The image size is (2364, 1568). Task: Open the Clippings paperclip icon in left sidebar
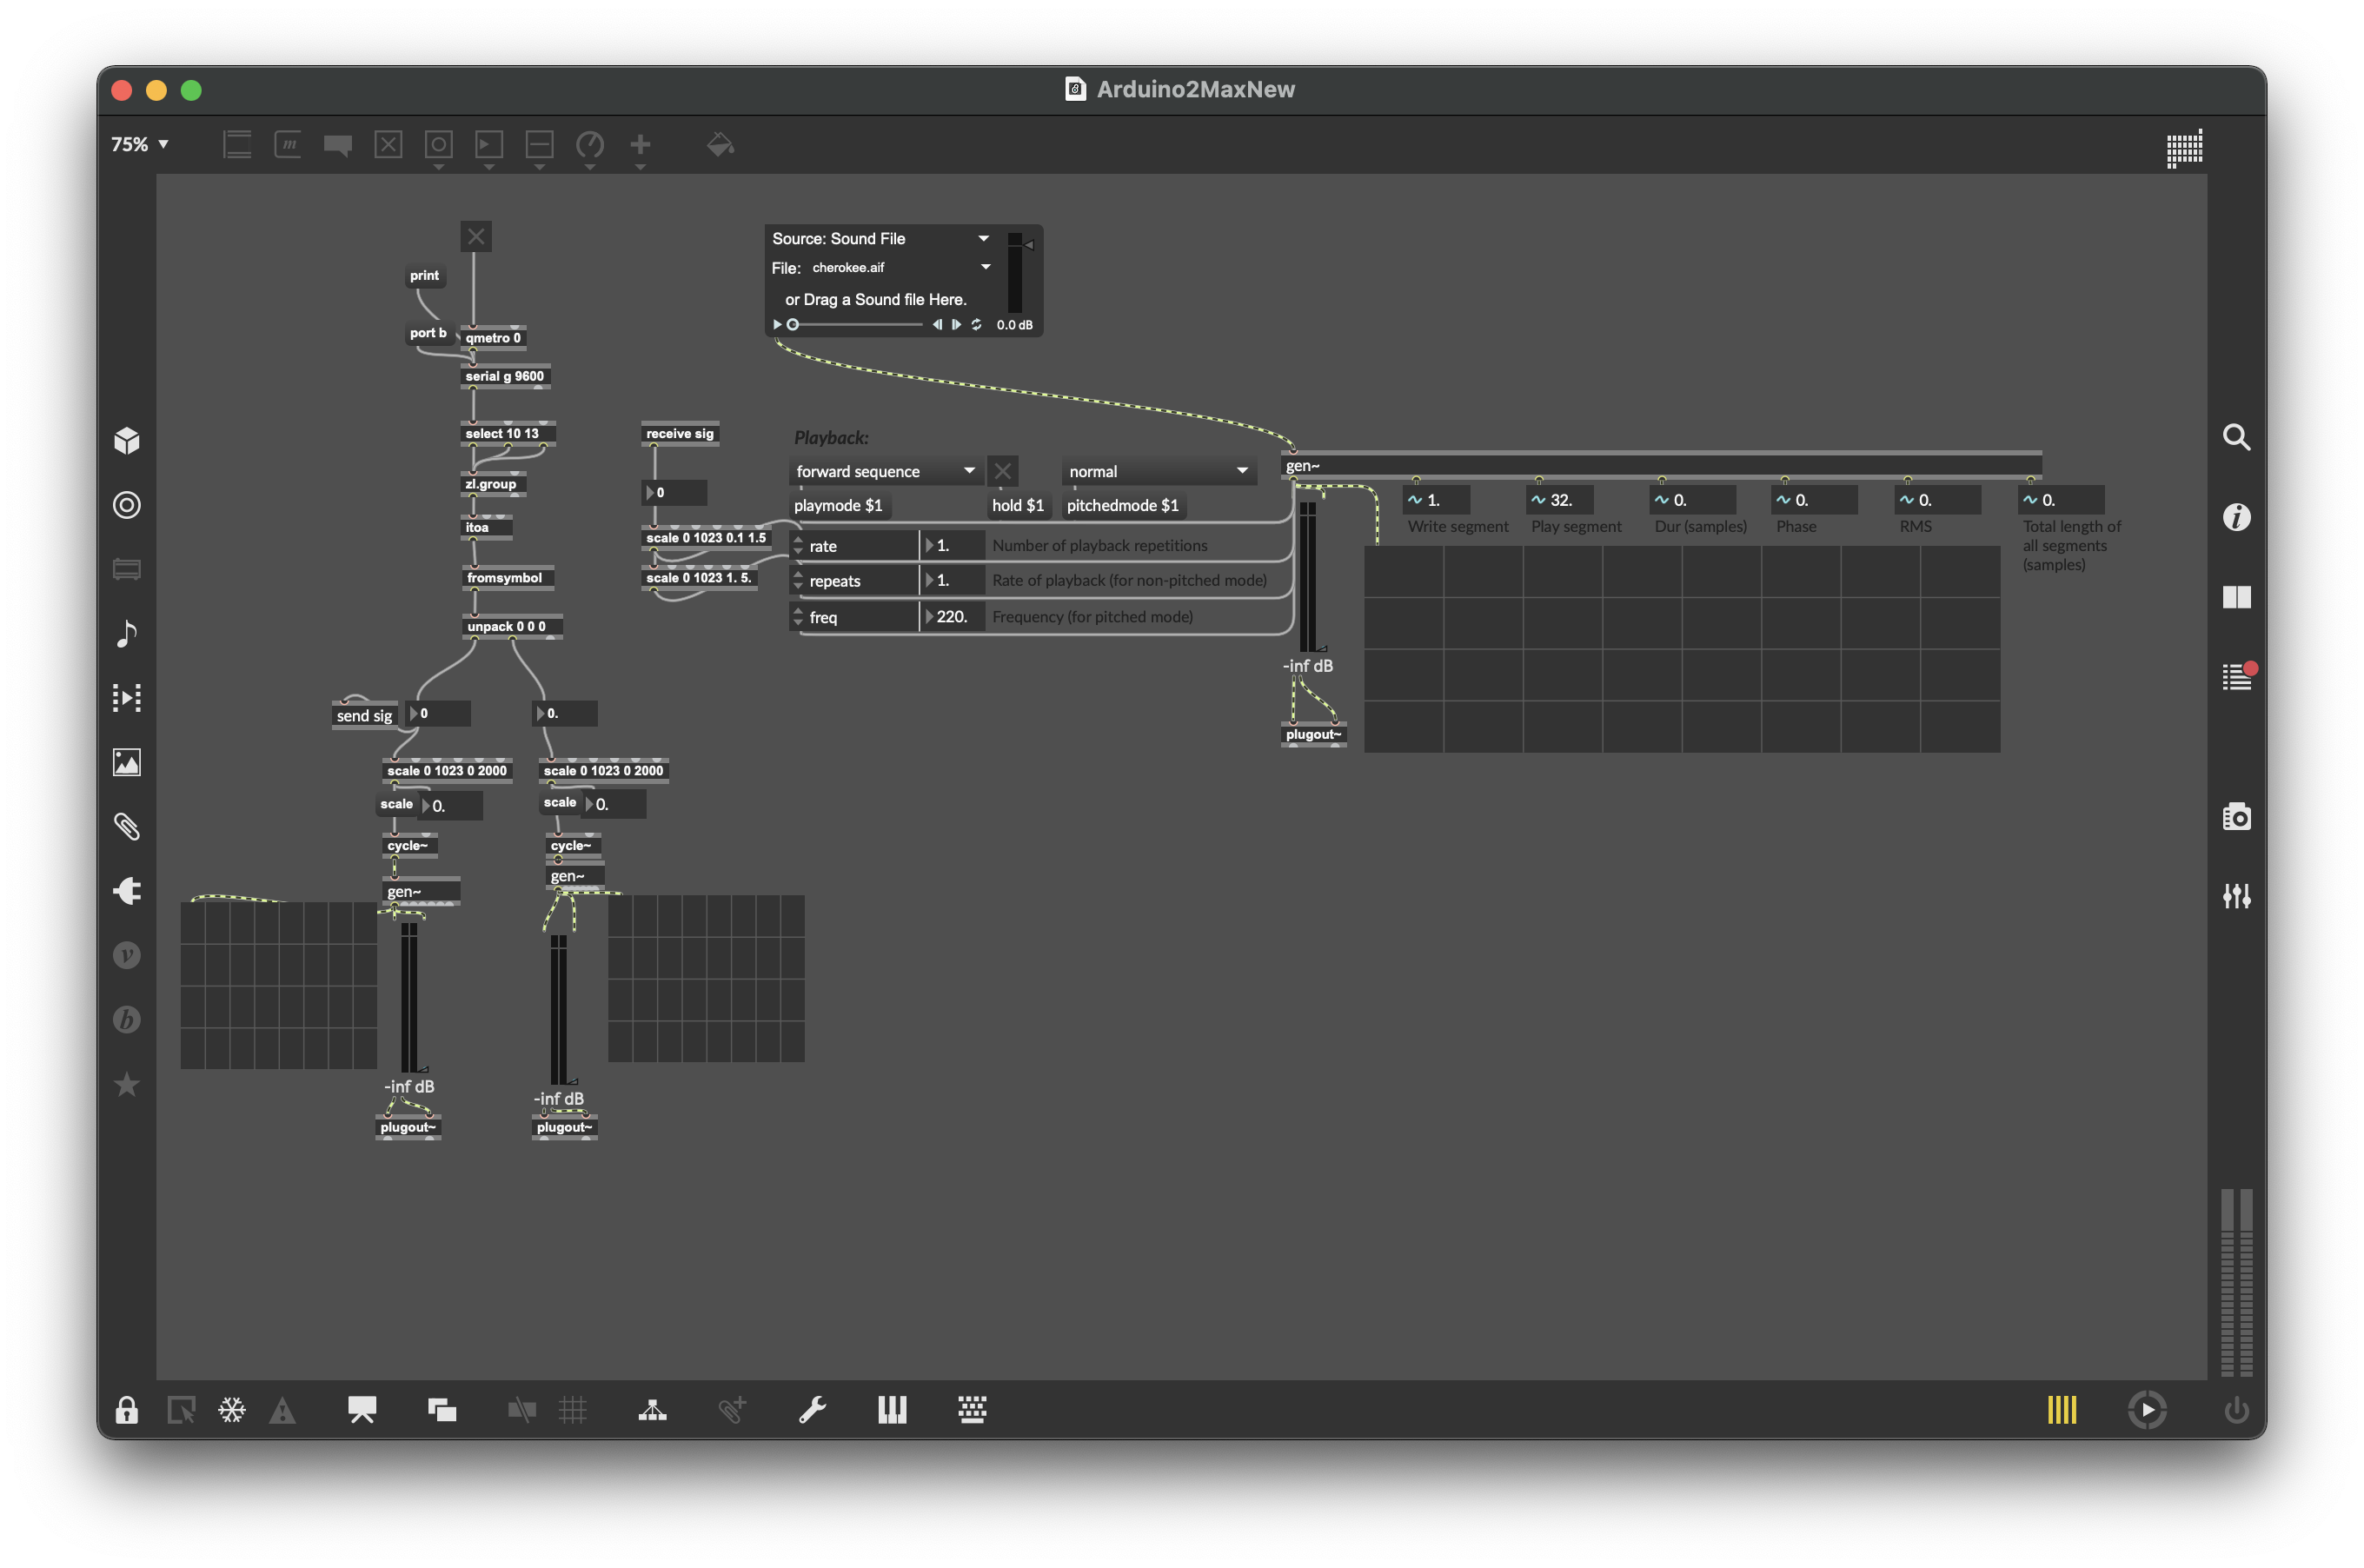[x=127, y=826]
